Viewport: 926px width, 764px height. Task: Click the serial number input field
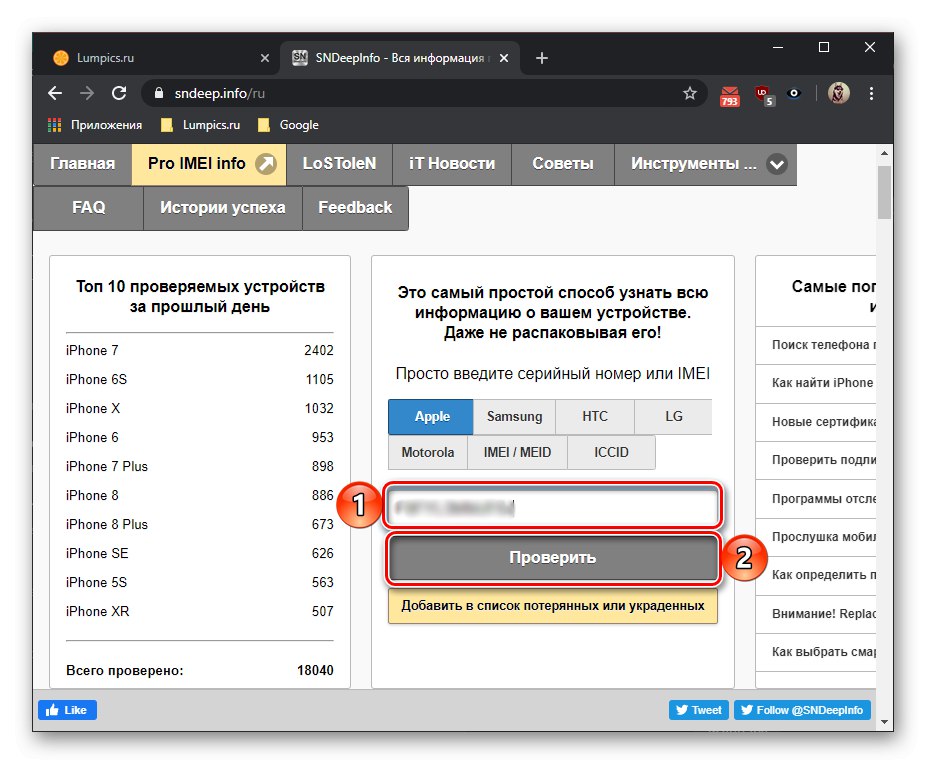[x=552, y=507]
